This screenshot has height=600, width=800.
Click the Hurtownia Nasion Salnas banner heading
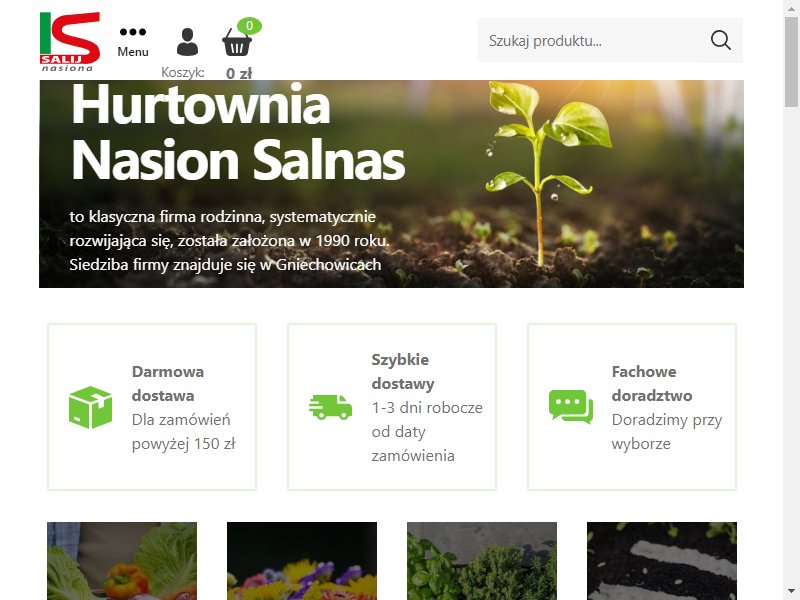pyautogui.click(x=238, y=133)
